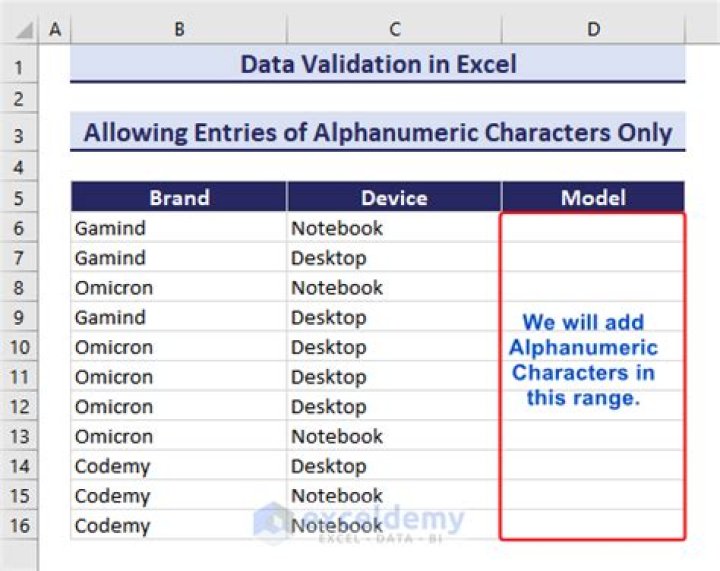Image resolution: width=720 pixels, height=571 pixels.
Task: Click the empty Model cell in row 6
Action: tap(593, 228)
